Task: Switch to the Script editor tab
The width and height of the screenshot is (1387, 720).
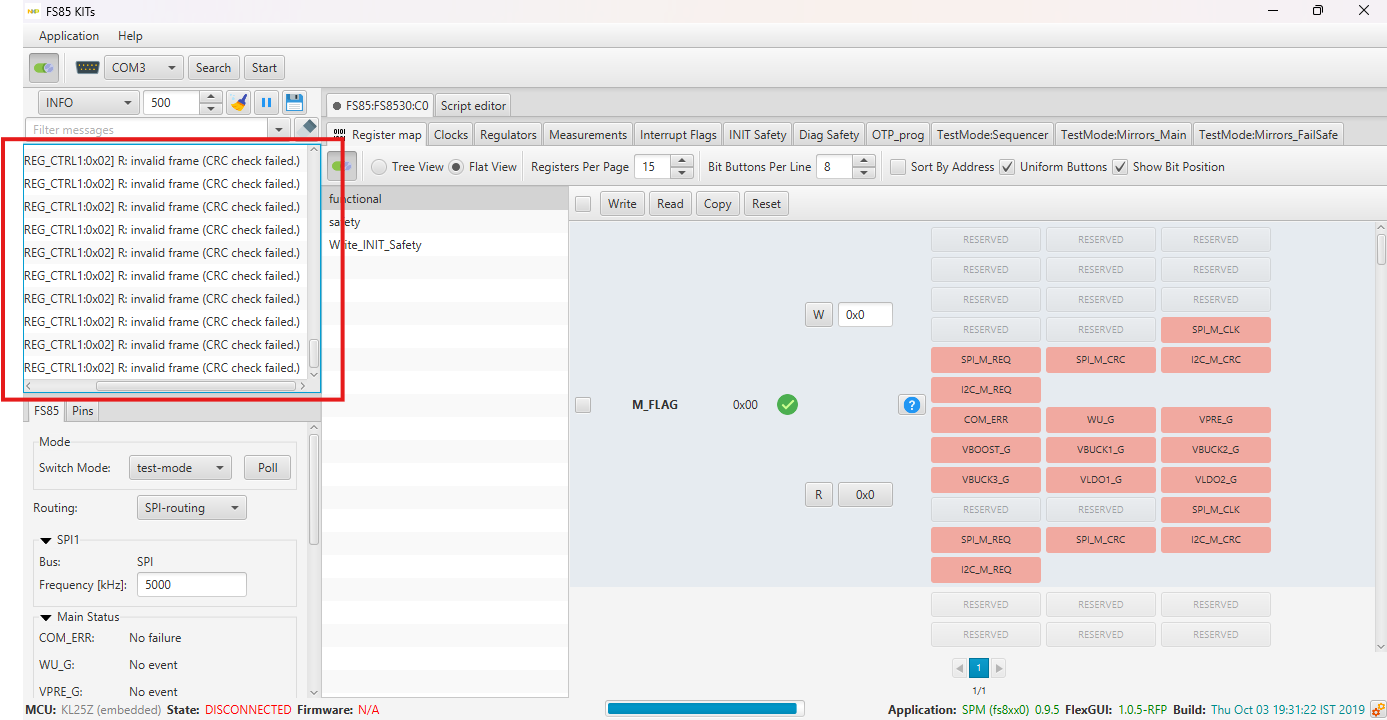Action: pyautogui.click(x=472, y=103)
